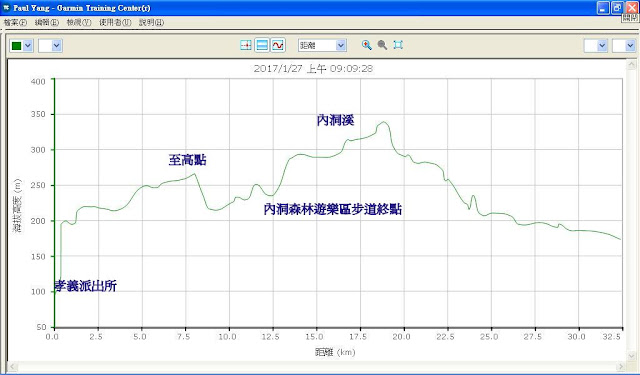Click the zoom out magnifier icon

pos(382,45)
